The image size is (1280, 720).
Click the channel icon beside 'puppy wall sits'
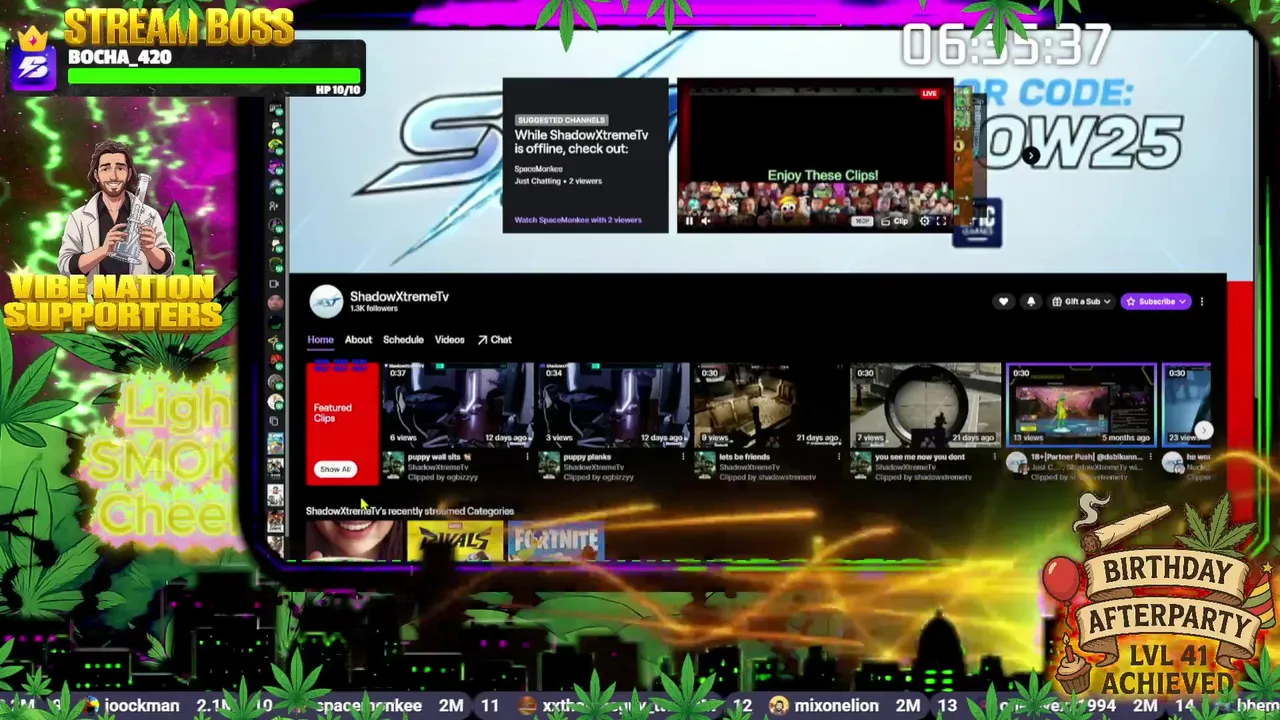(393, 463)
